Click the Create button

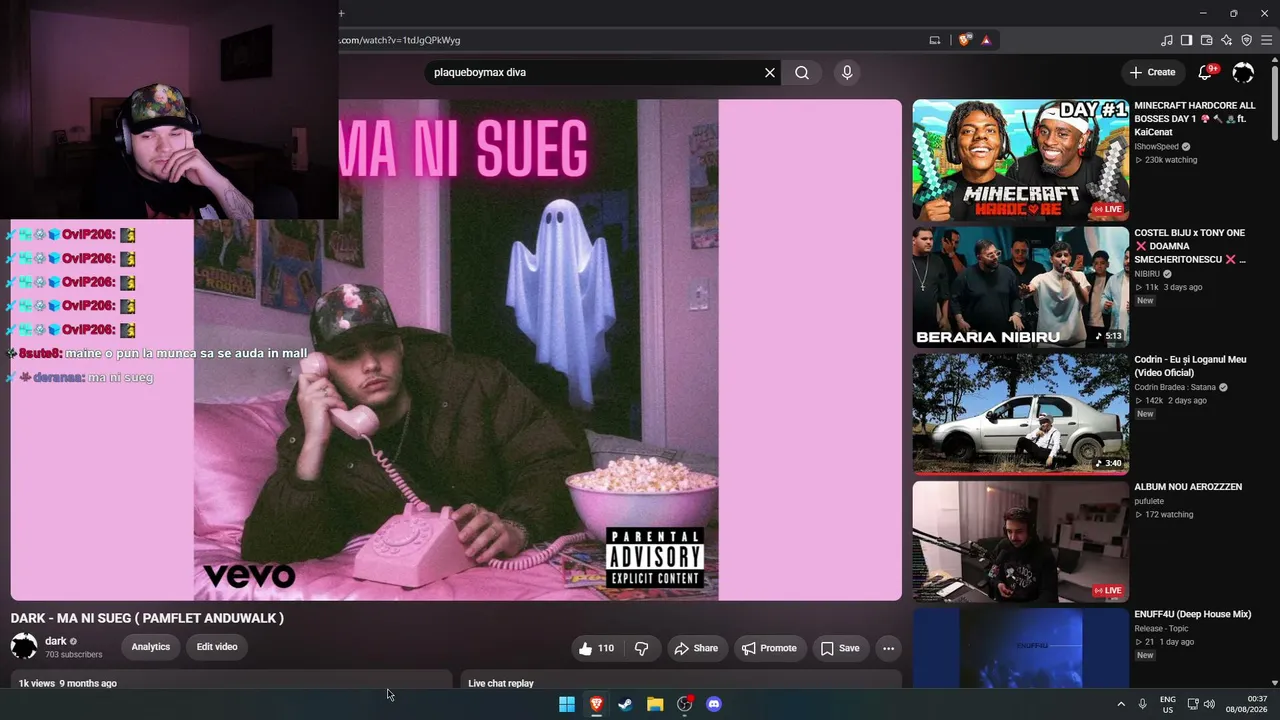coord(1153,72)
